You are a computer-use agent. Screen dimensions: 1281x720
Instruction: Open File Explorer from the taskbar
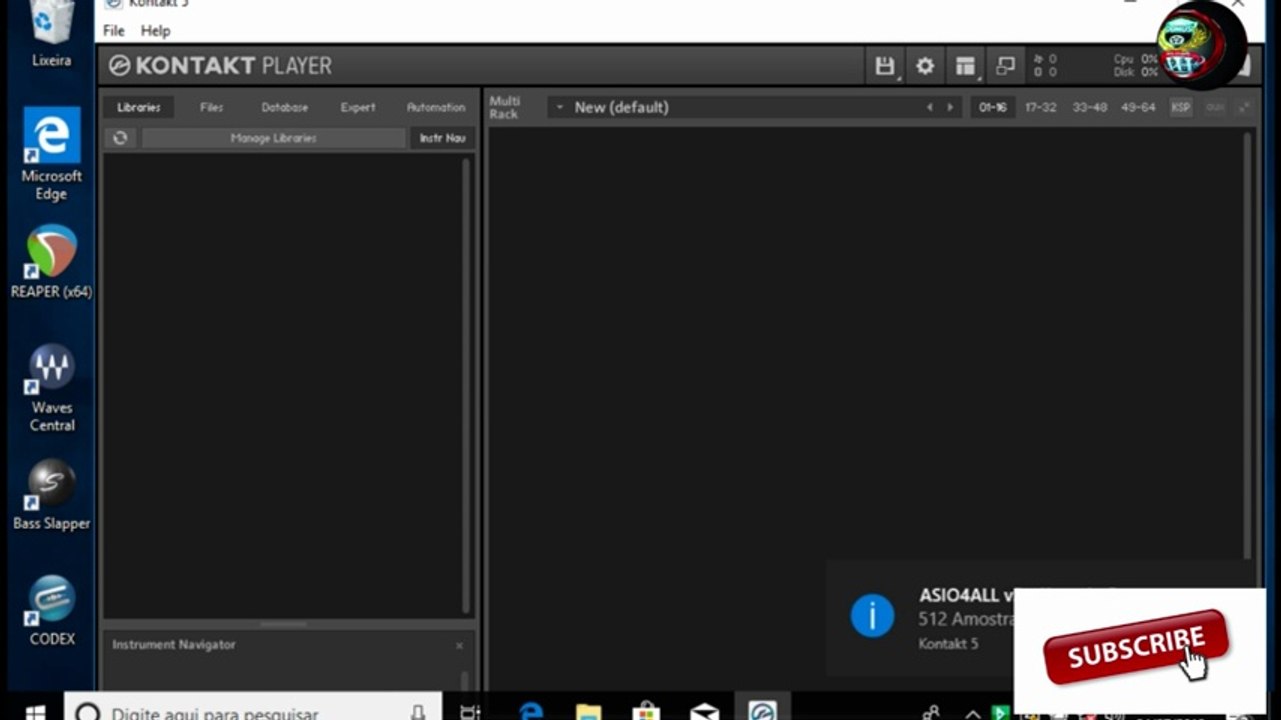tap(589, 711)
